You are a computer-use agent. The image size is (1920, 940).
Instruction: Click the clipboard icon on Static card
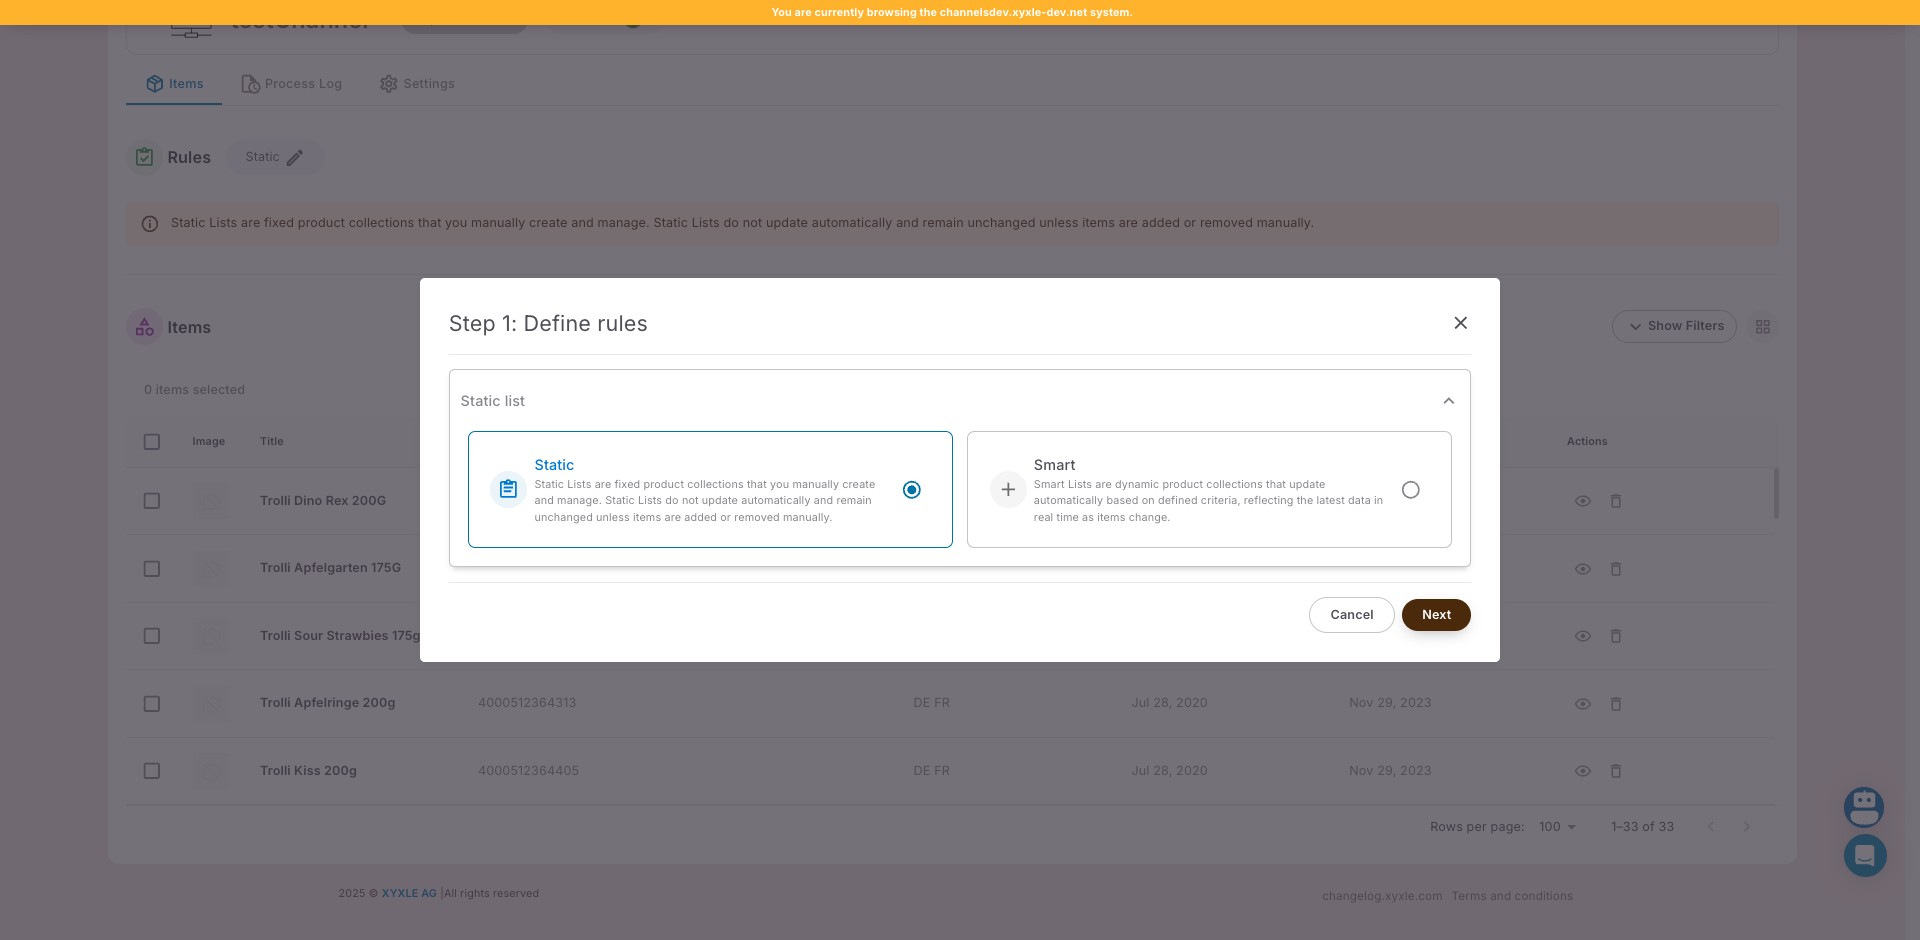[508, 490]
